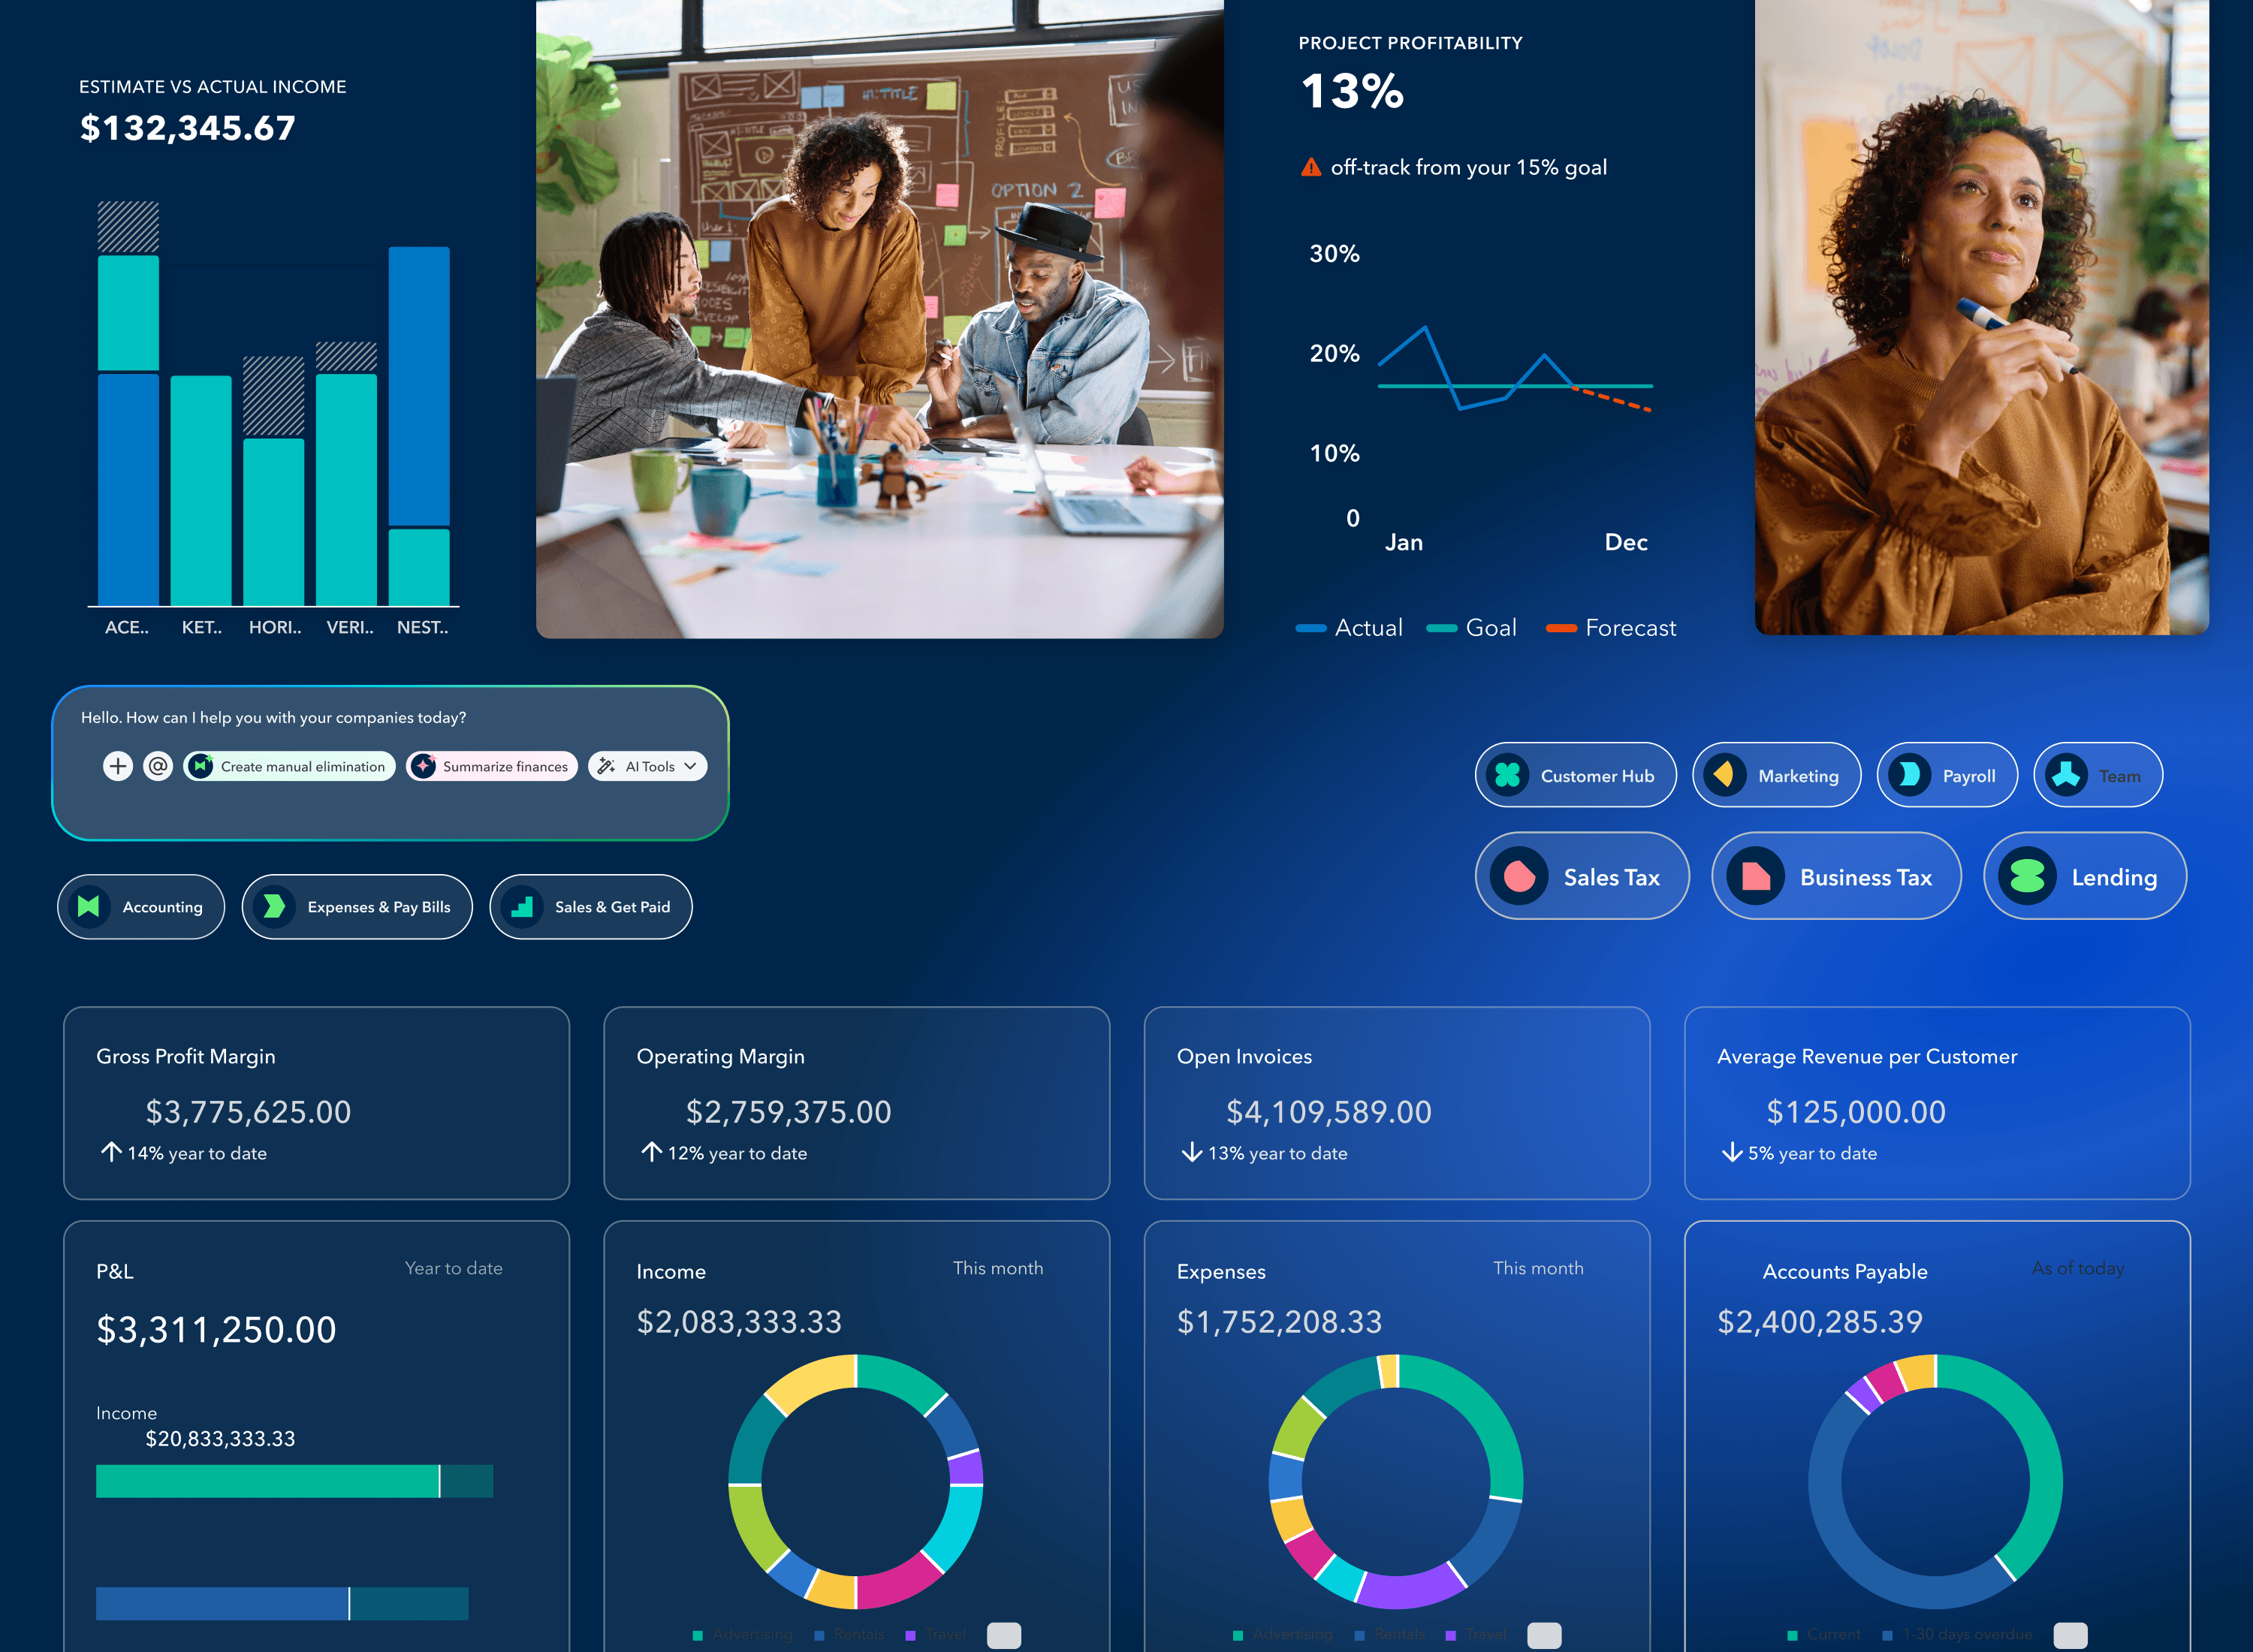Open the Gross Profit Margin card
Viewport: 2253px width, 1652px height.
click(x=316, y=1102)
